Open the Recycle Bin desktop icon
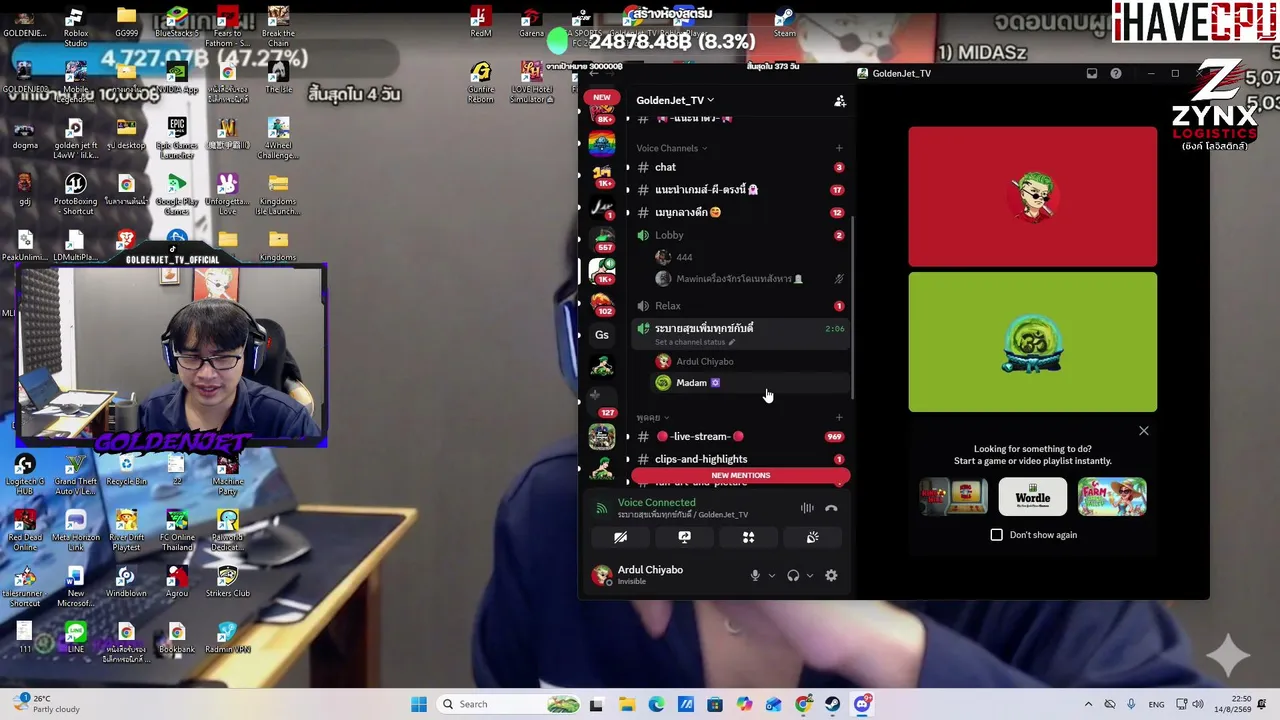The width and height of the screenshot is (1280, 720). [126, 470]
